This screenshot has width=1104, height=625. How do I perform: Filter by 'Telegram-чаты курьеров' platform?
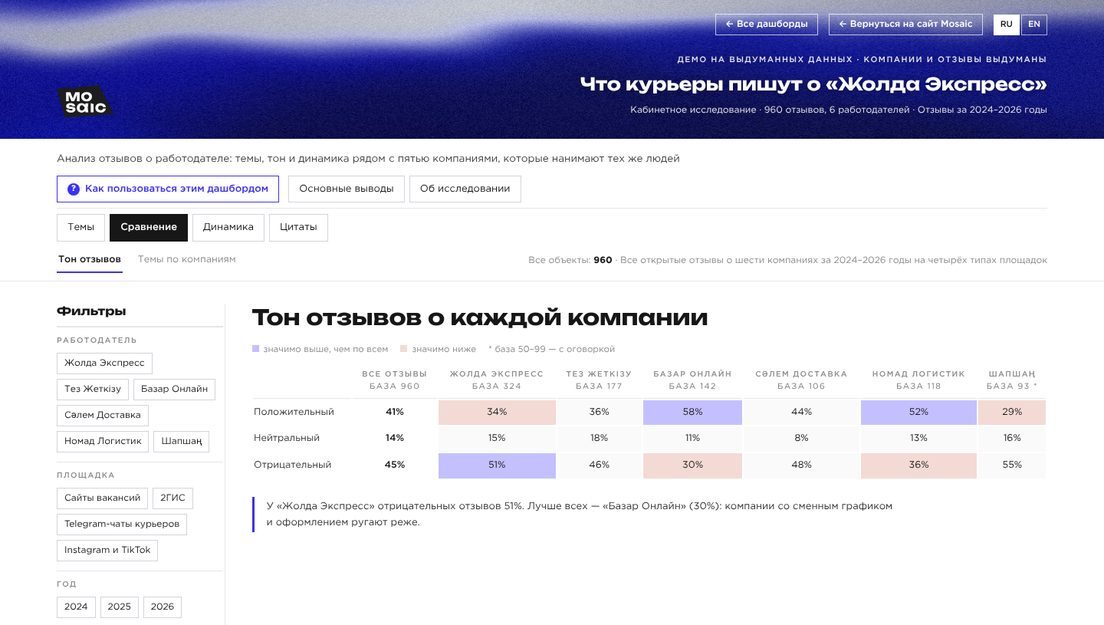point(122,524)
